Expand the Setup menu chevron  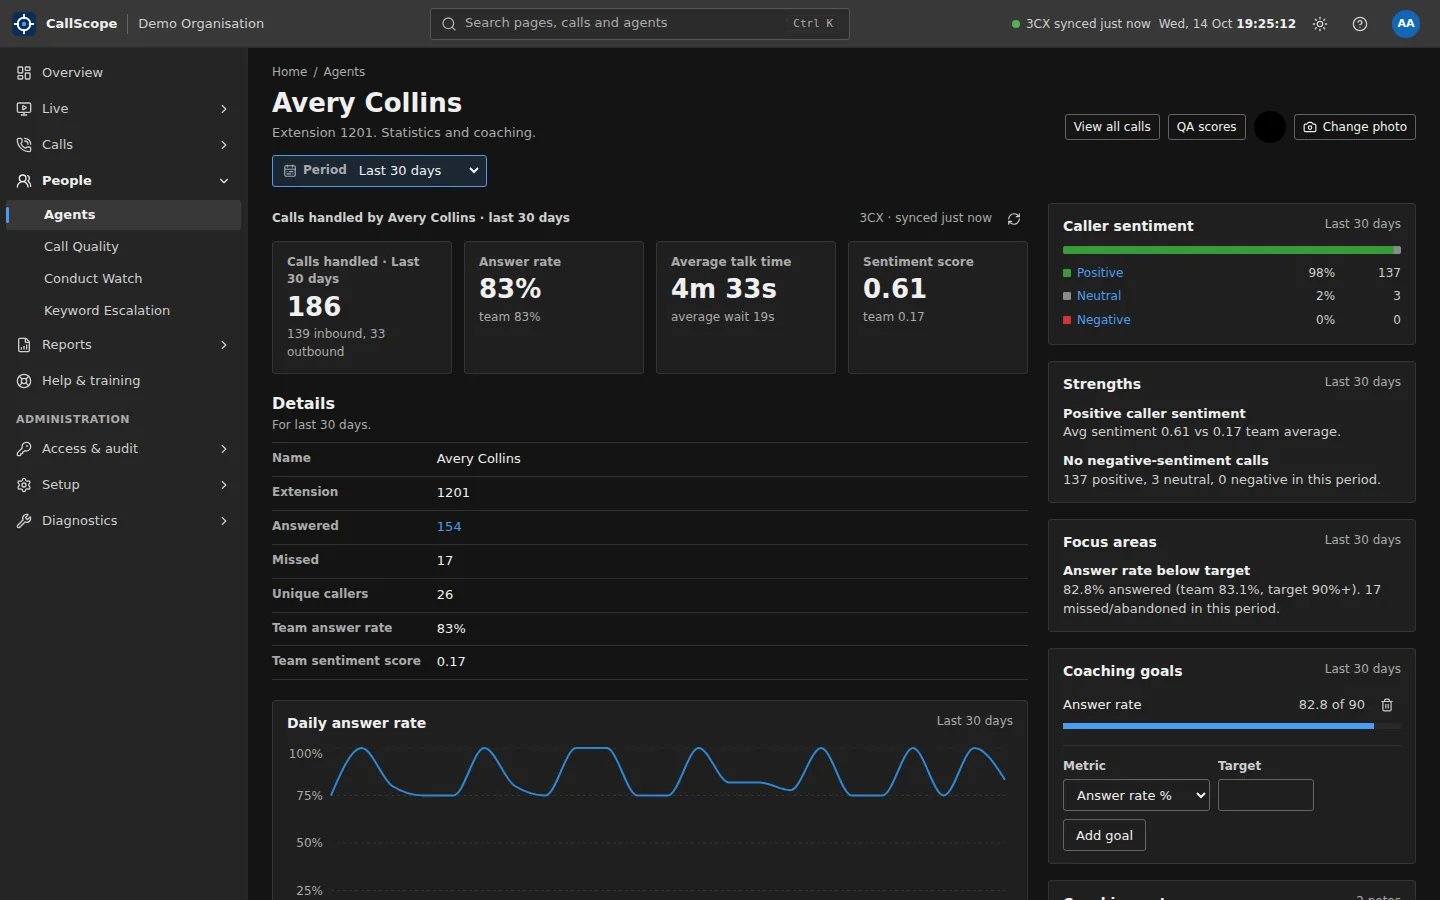point(224,485)
